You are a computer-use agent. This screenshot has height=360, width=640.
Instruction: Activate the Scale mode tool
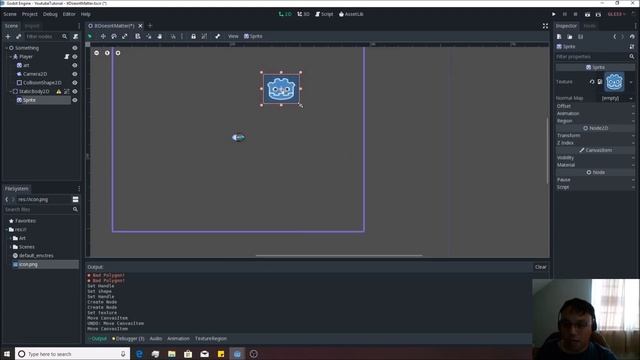point(124,36)
